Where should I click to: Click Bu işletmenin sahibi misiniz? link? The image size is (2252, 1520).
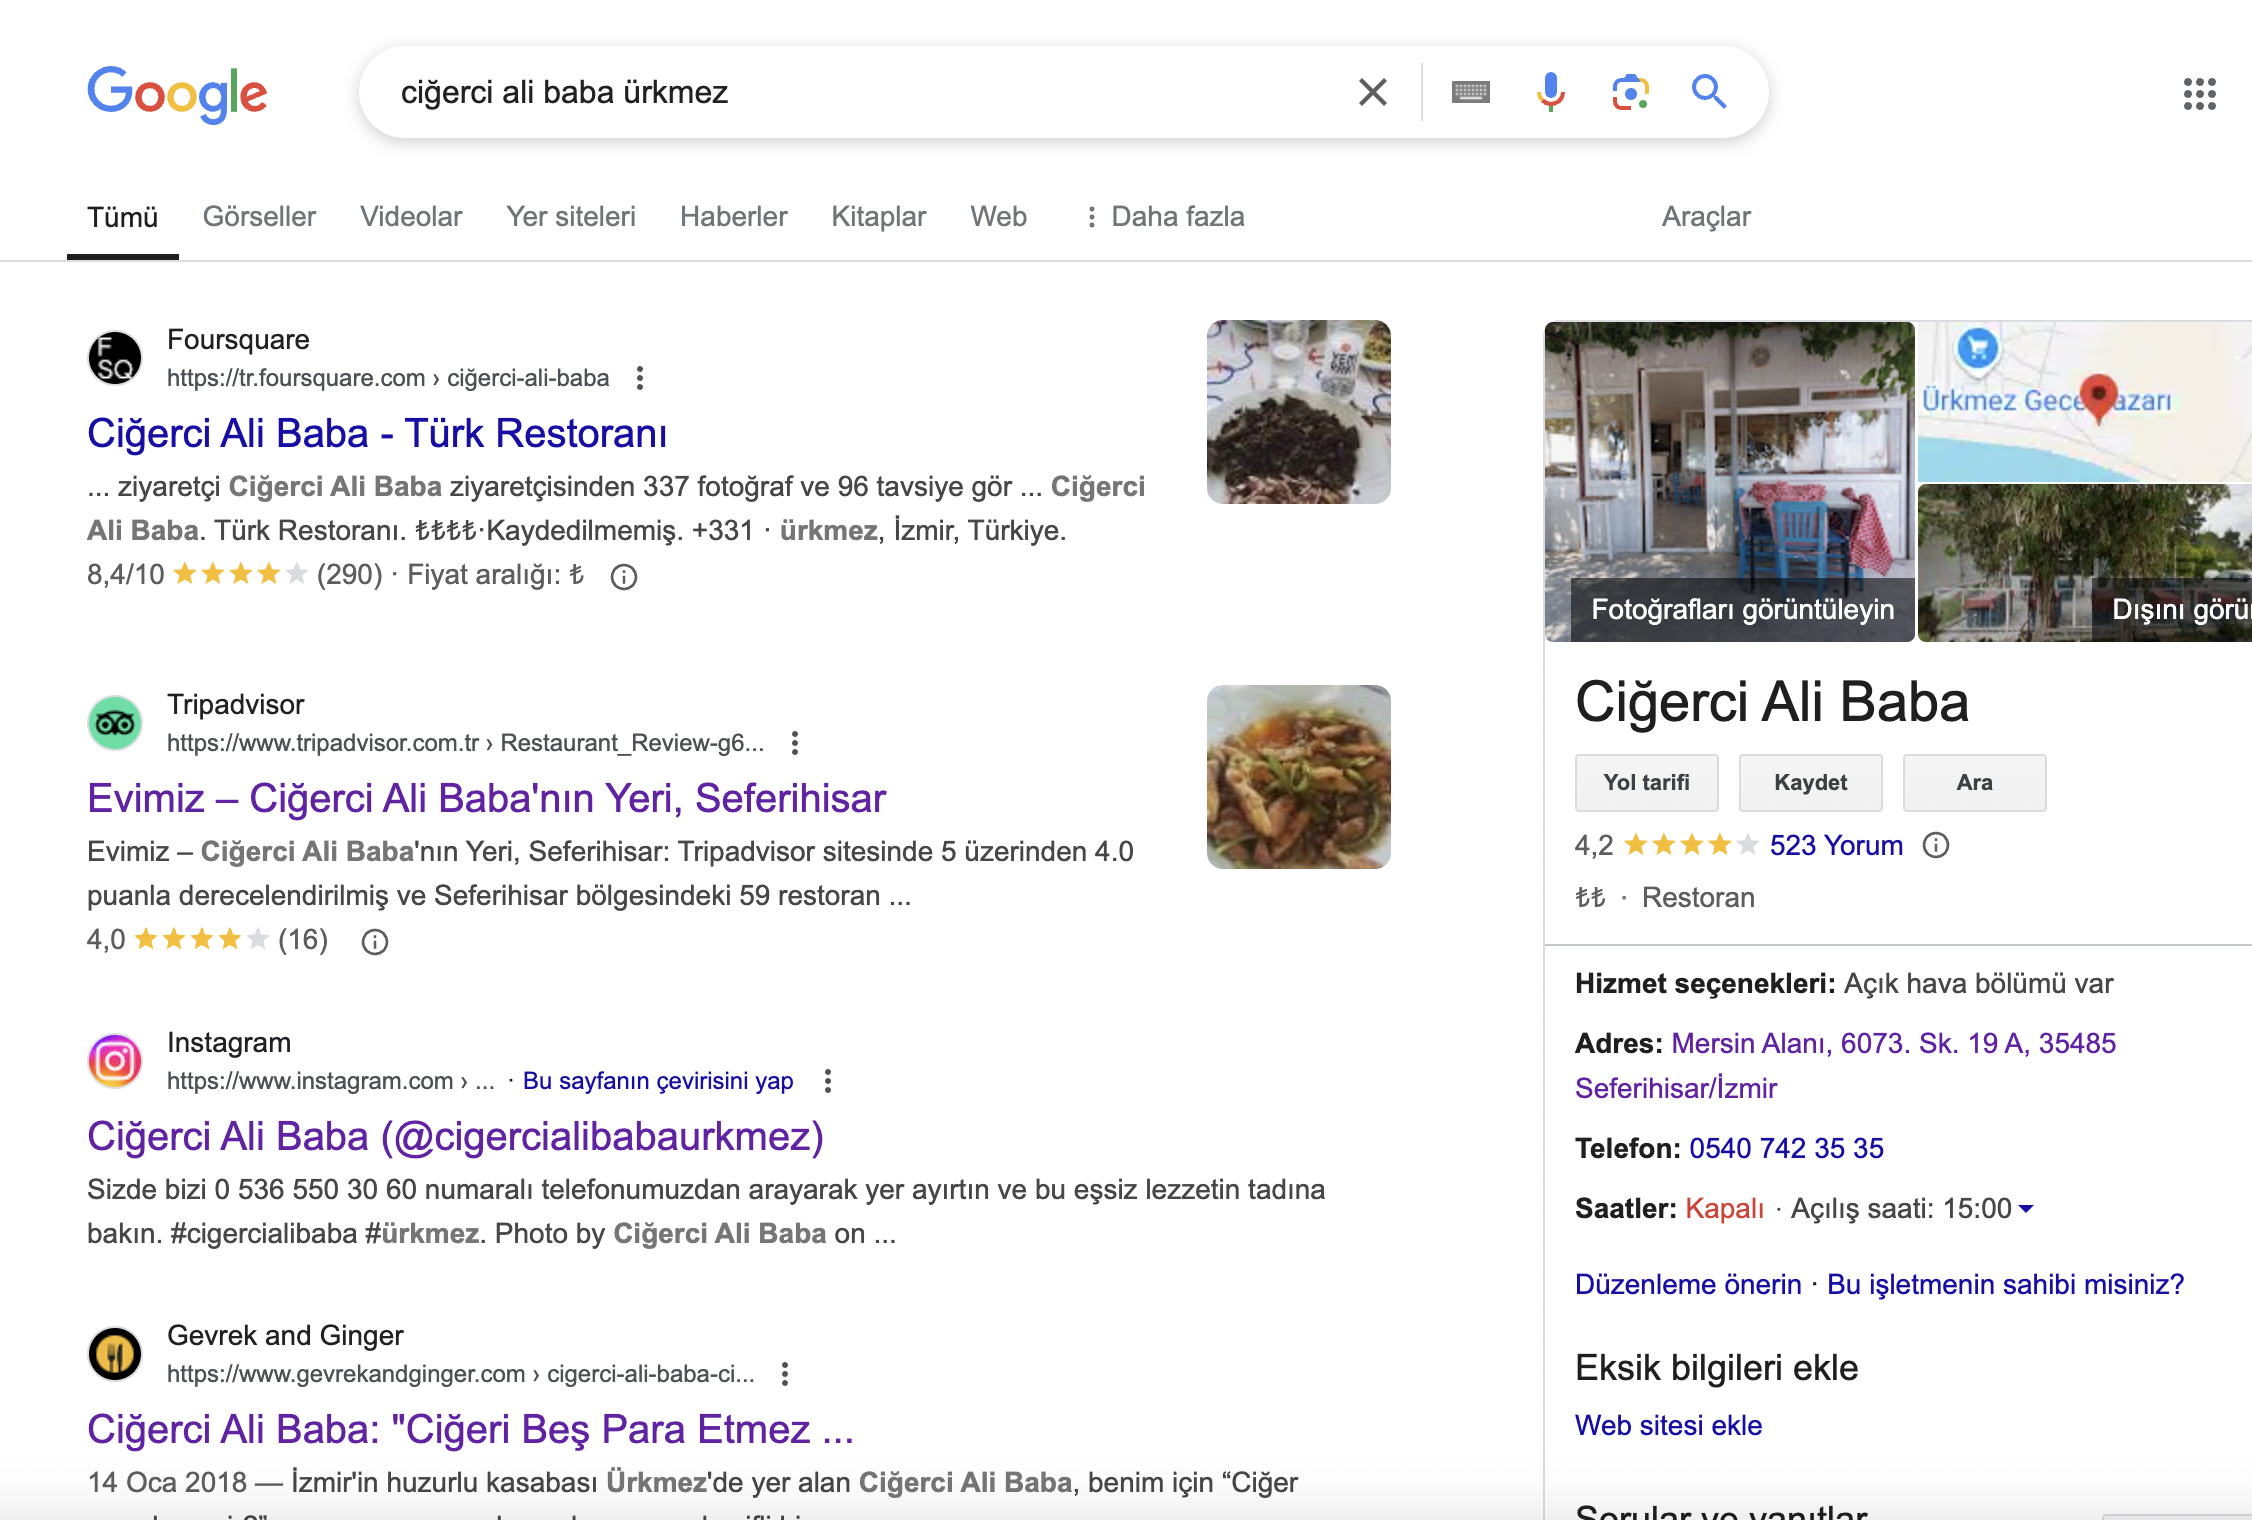tap(2005, 1285)
